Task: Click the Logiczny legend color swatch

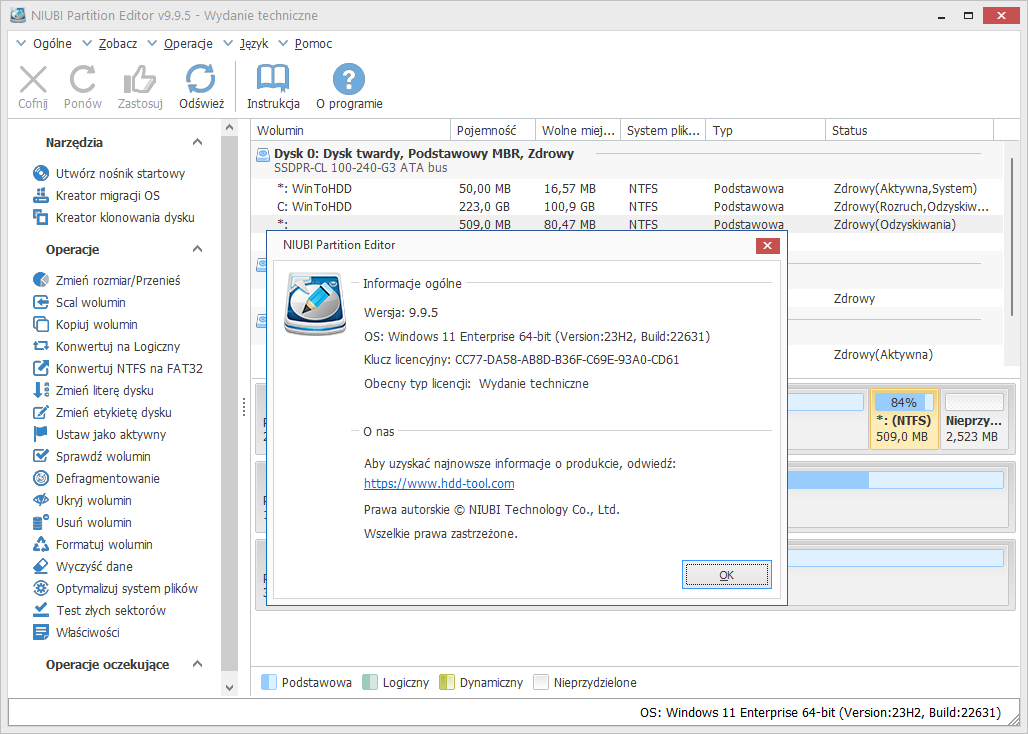Action: pyautogui.click(x=370, y=682)
